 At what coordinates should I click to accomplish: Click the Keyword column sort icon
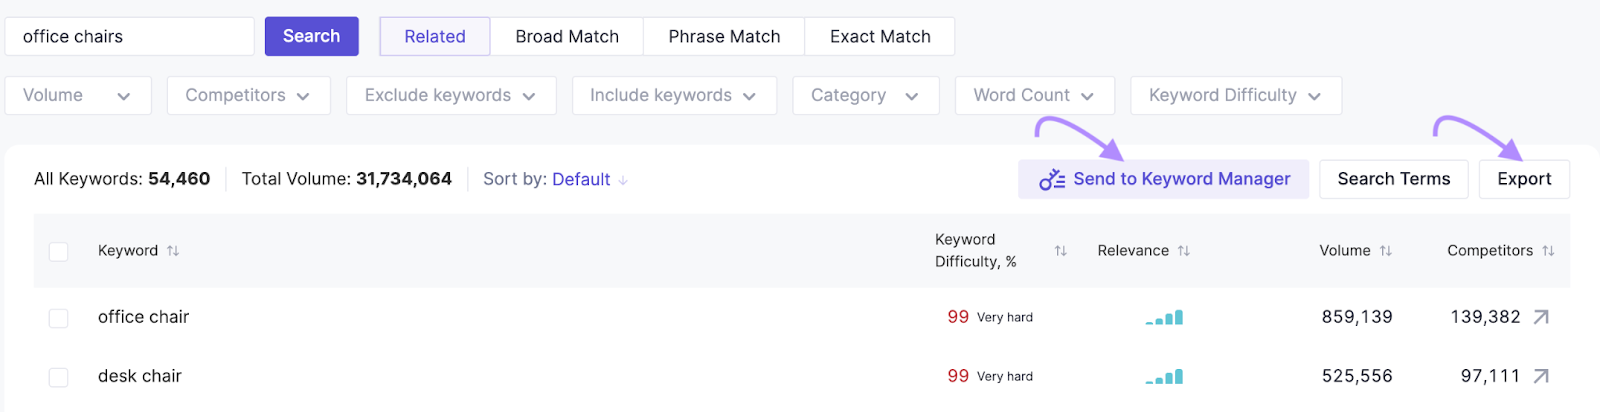click(173, 251)
